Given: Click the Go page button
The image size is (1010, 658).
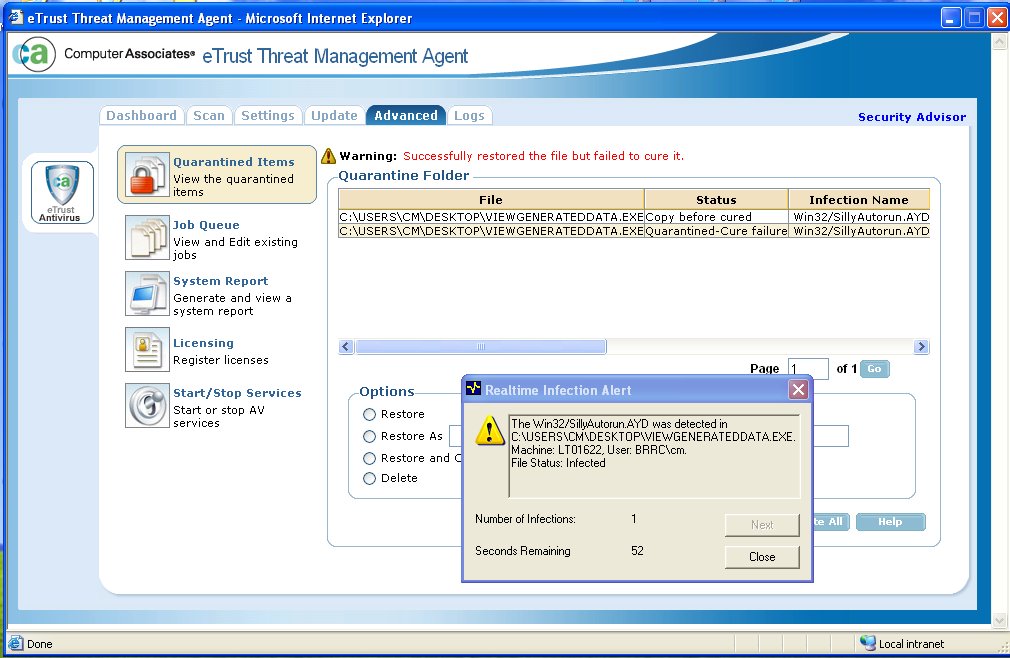Looking at the screenshot, I should (874, 369).
